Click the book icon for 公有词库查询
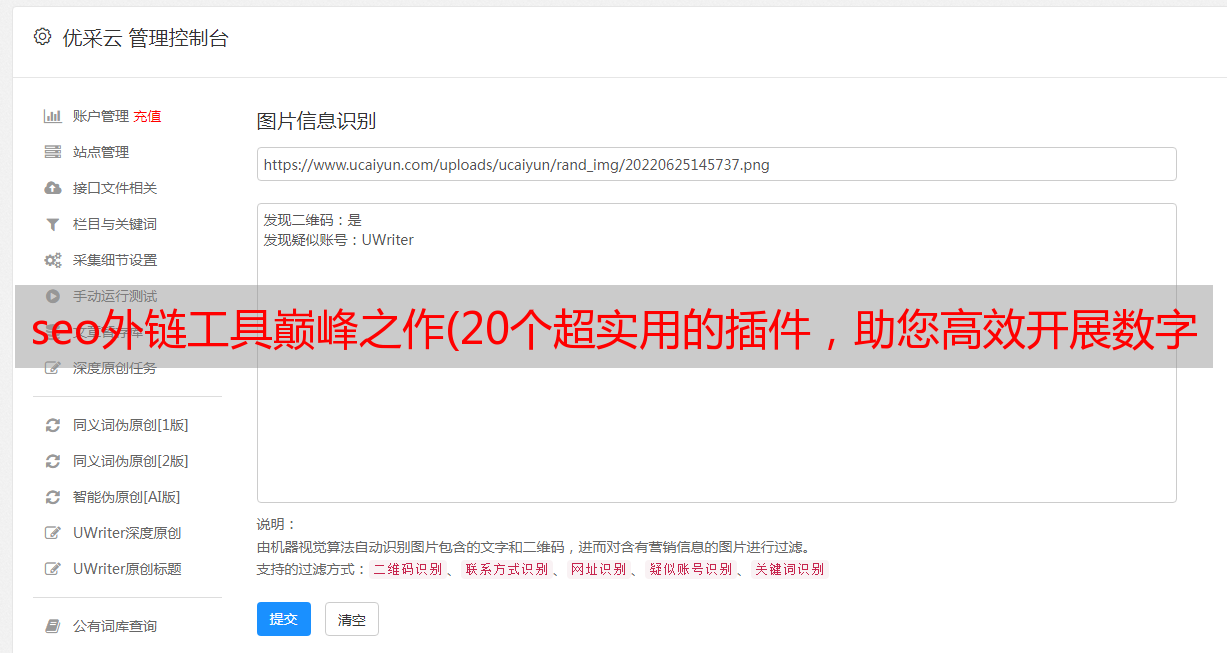The image size is (1227, 653). tap(53, 626)
